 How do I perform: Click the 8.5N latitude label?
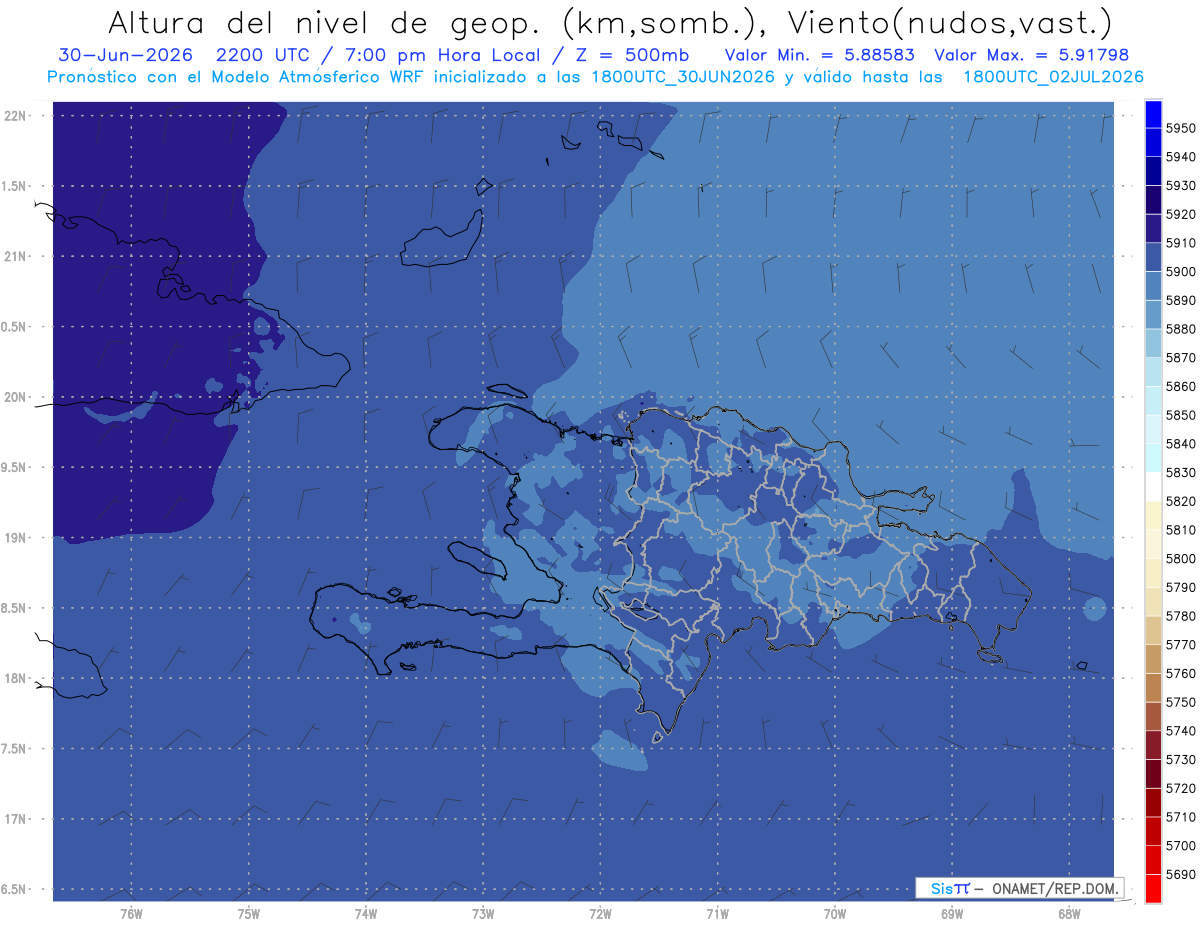point(12,608)
